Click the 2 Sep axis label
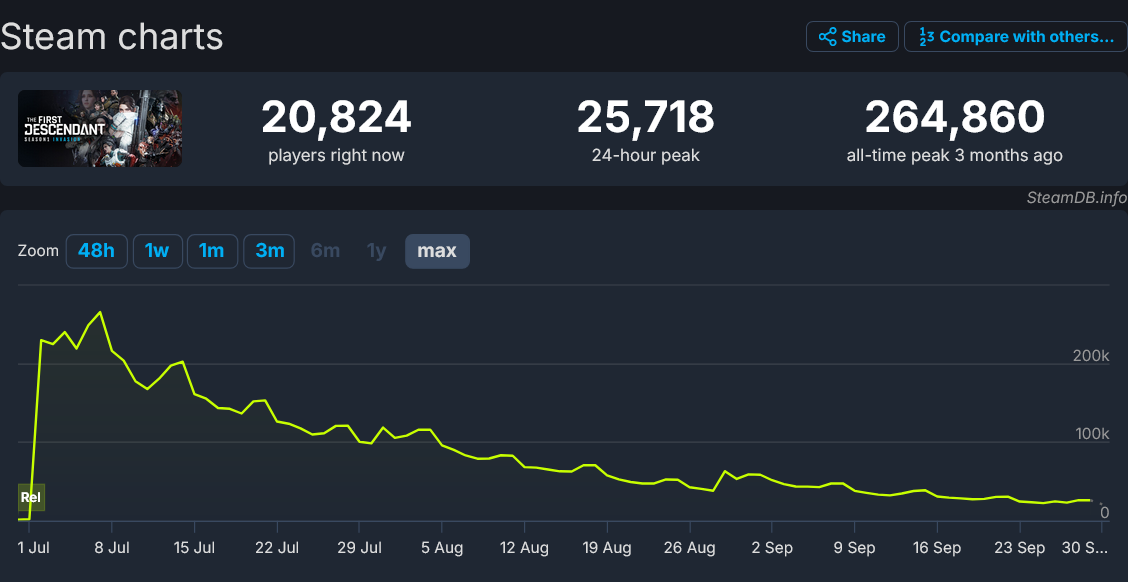The image size is (1128, 582). (x=773, y=548)
